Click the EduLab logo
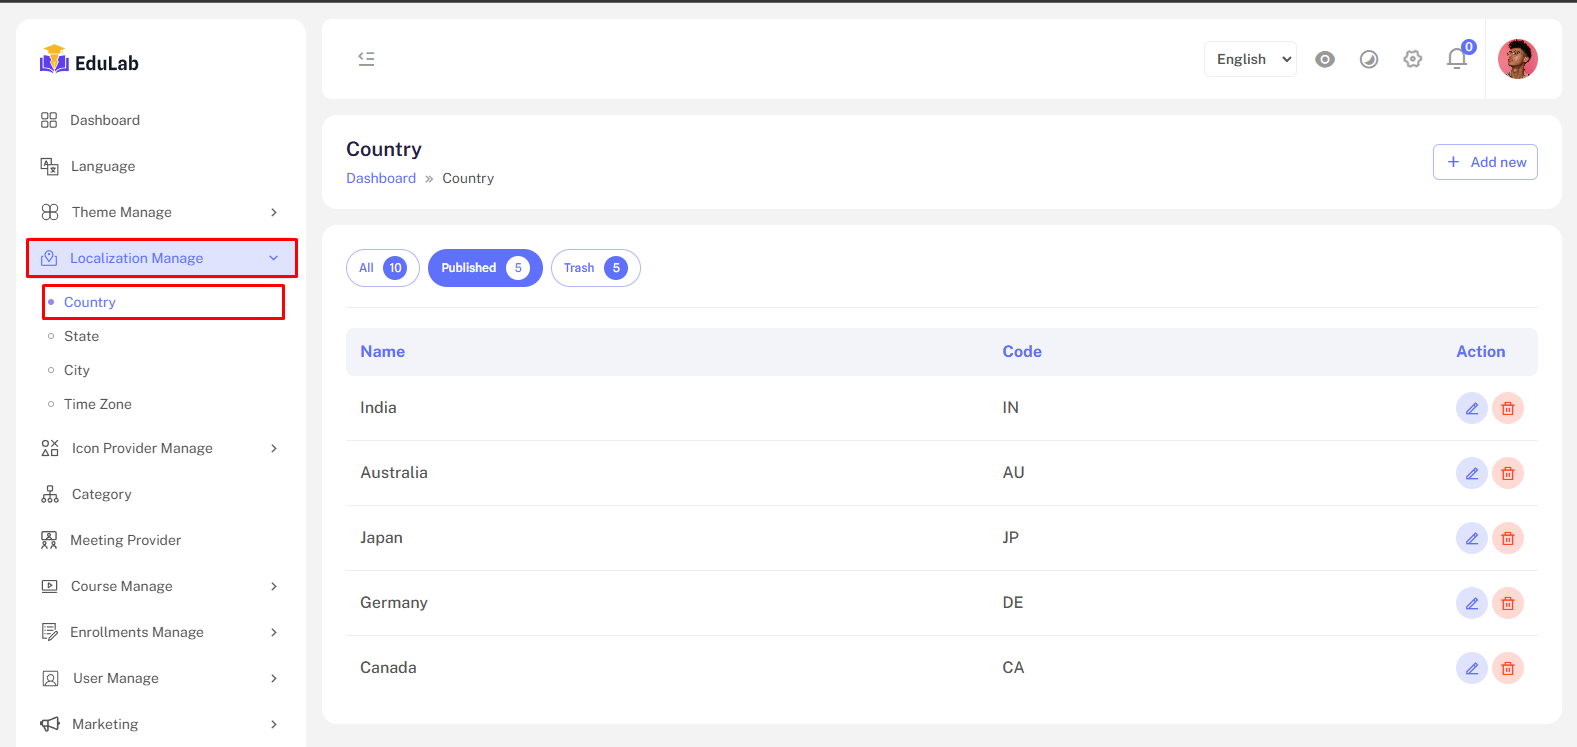The height and width of the screenshot is (747, 1577). click(x=89, y=62)
